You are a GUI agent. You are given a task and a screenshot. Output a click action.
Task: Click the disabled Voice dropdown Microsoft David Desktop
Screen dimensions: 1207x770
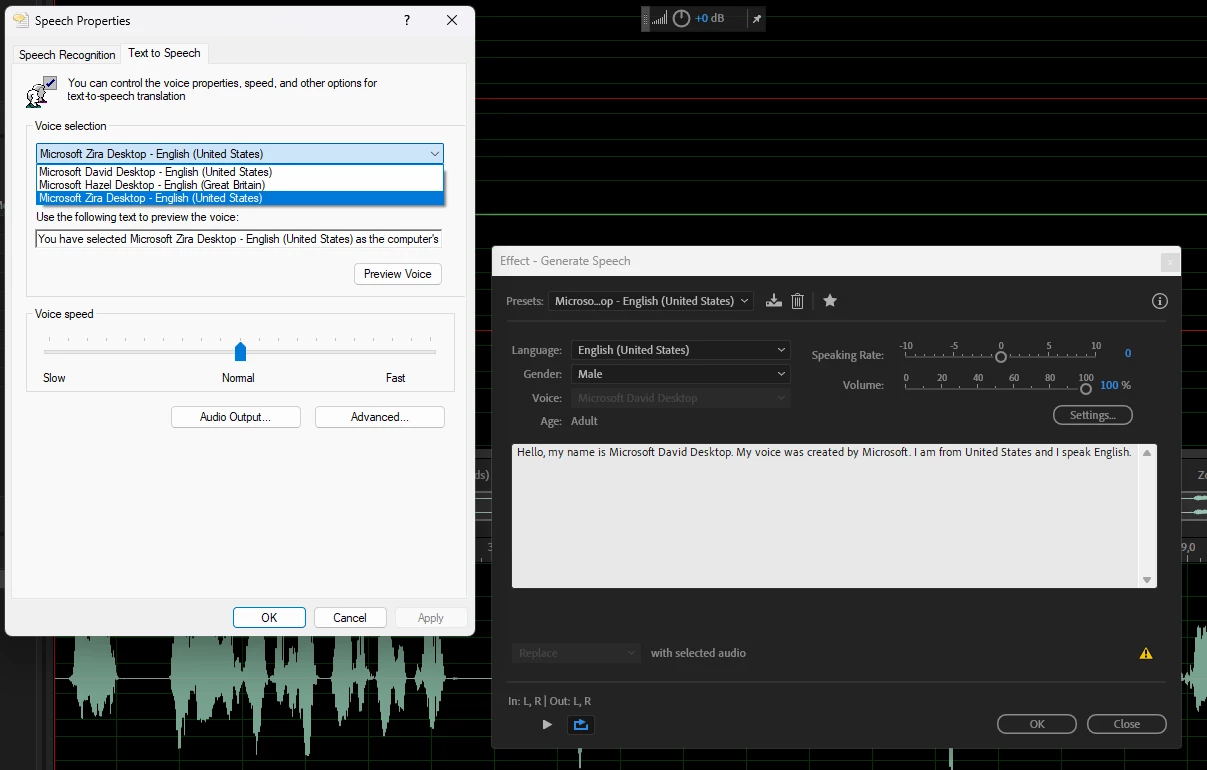pos(681,398)
